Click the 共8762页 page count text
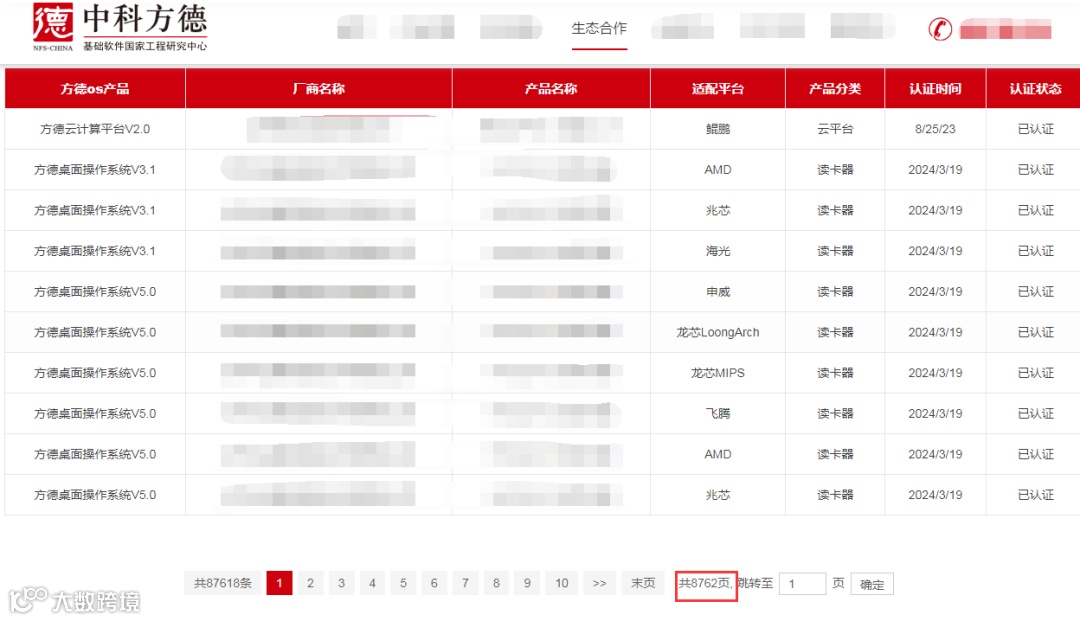1080x621 pixels. [705, 583]
